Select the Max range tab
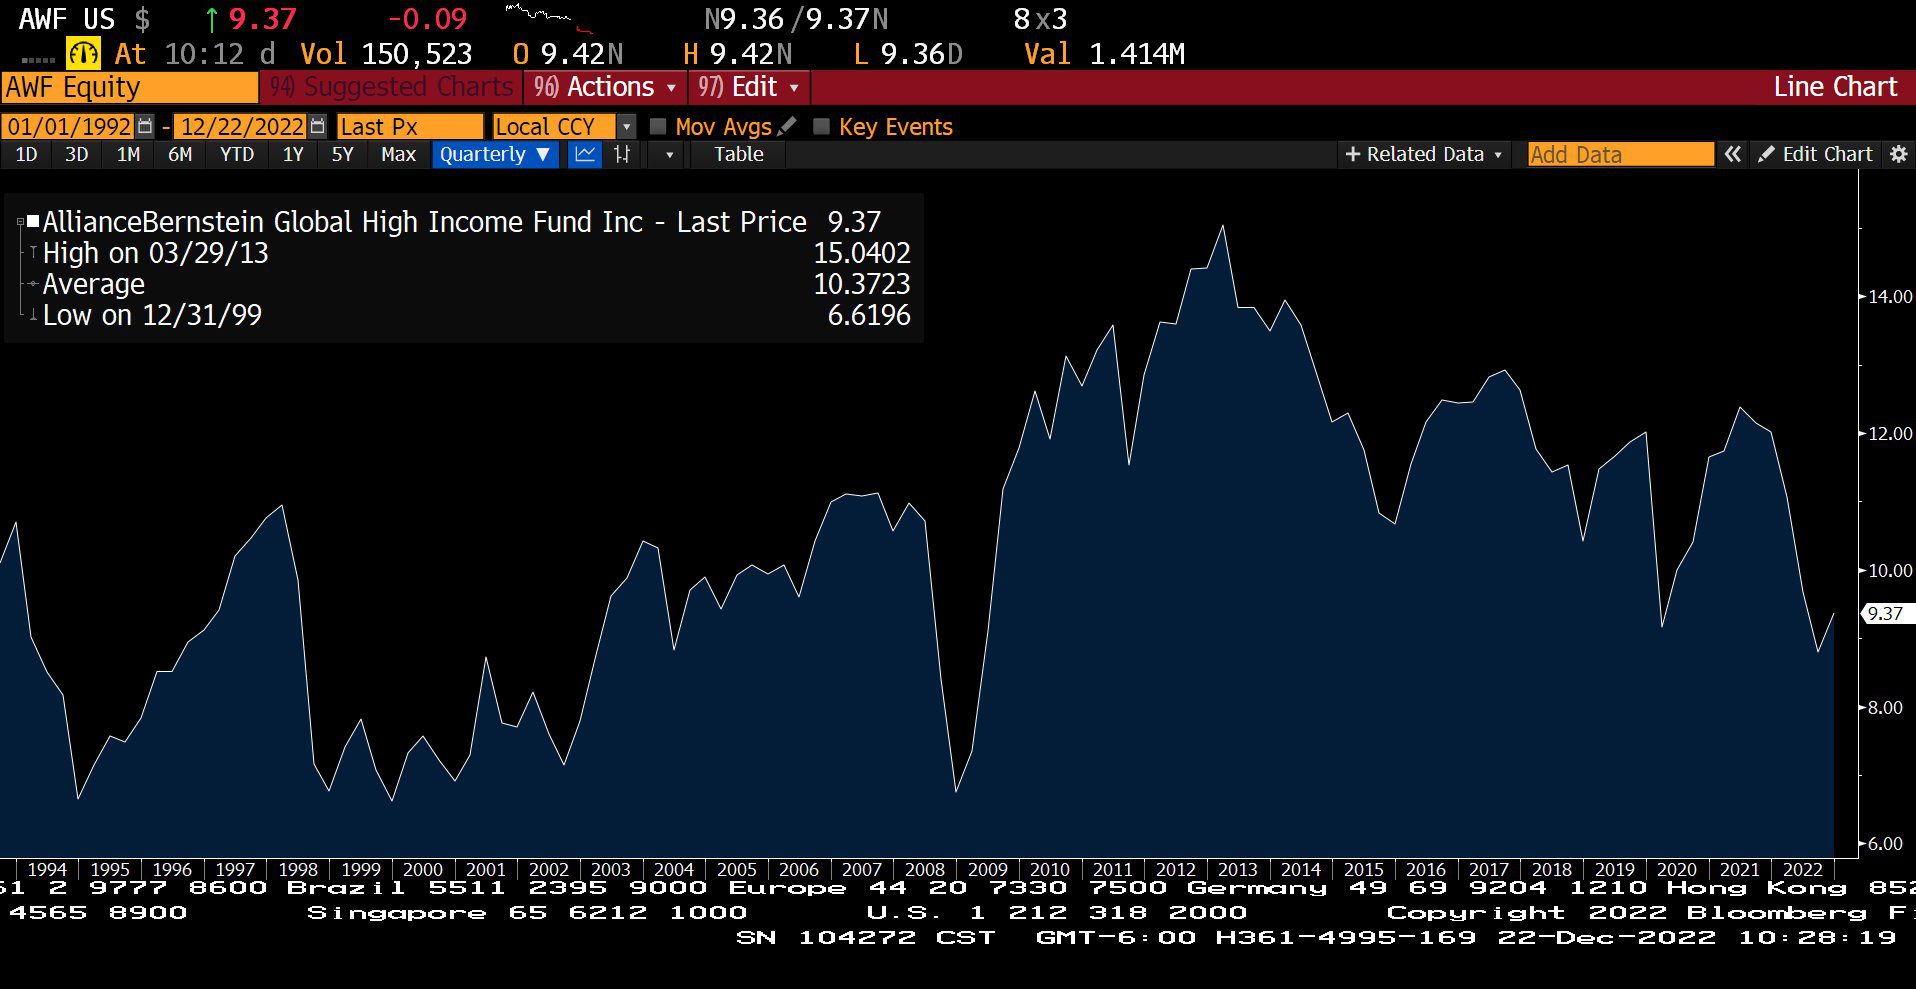Image resolution: width=1916 pixels, height=989 pixels. pos(398,154)
